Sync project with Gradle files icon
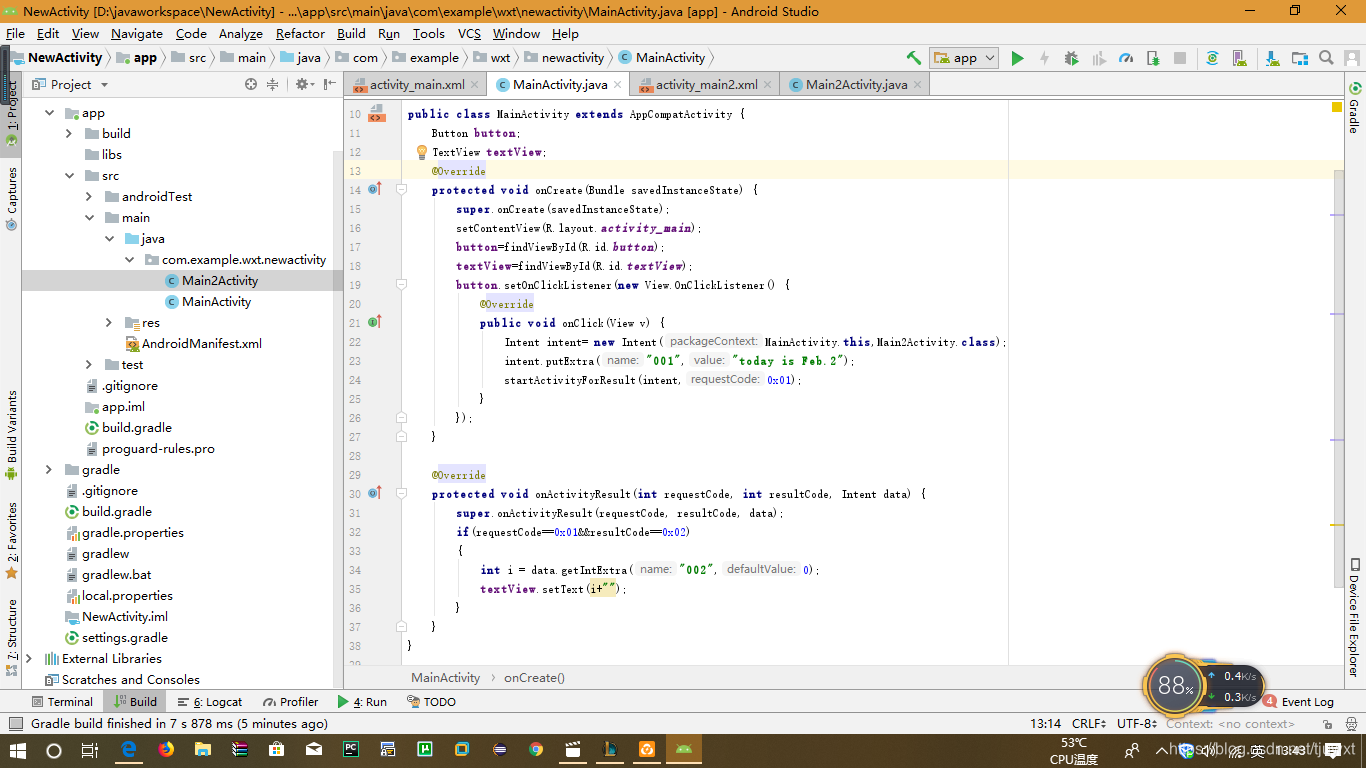The image size is (1366, 768). tap(1212, 58)
